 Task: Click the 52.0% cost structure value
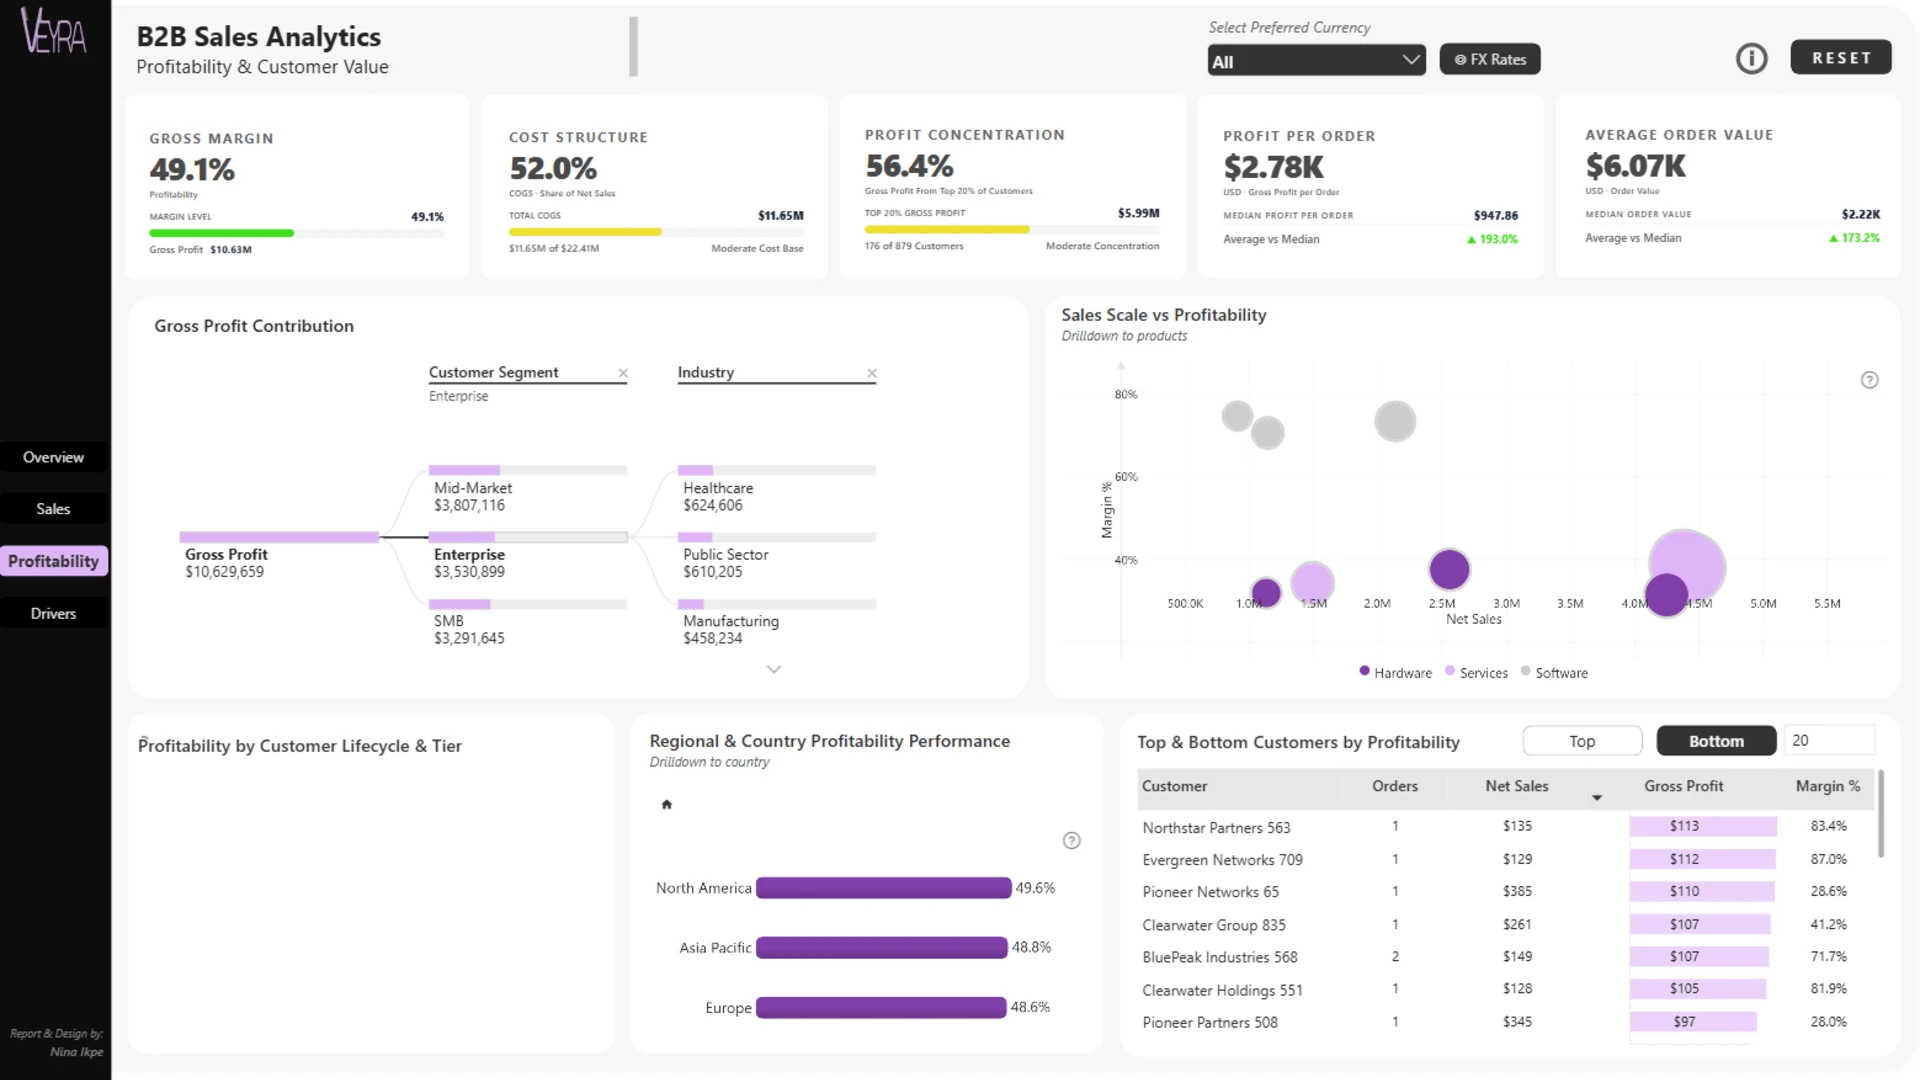pos(553,168)
